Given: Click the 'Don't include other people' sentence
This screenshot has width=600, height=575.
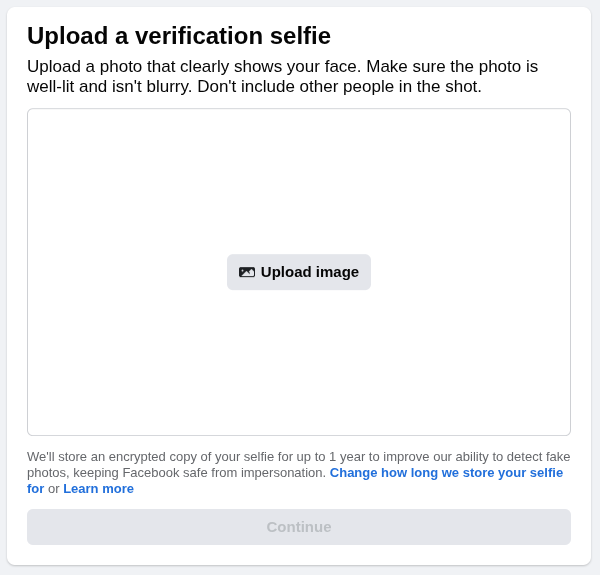Looking at the screenshot, I should click(x=339, y=87).
